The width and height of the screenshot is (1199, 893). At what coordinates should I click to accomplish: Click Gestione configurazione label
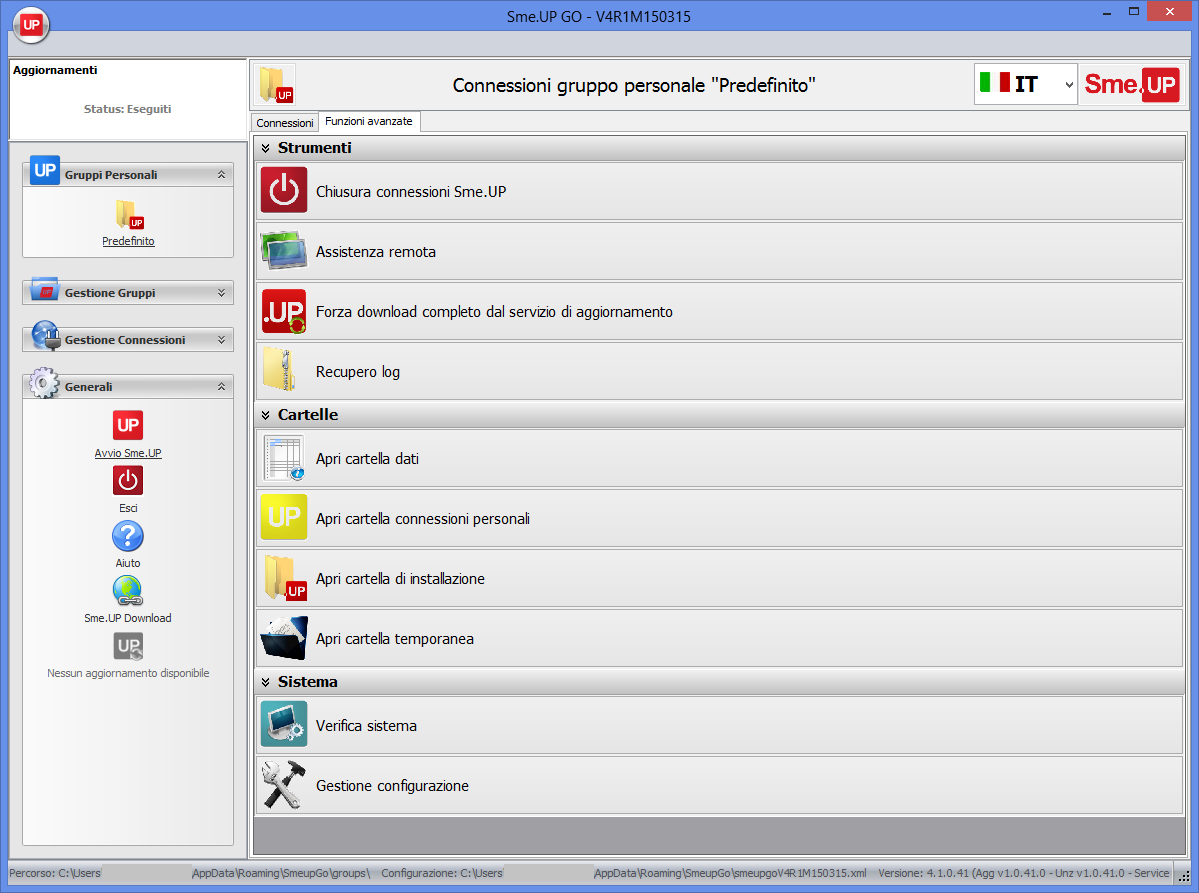click(x=392, y=786)
